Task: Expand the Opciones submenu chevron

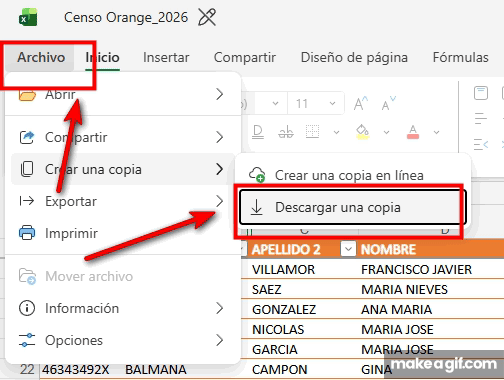Action: [x=219, y=340]
